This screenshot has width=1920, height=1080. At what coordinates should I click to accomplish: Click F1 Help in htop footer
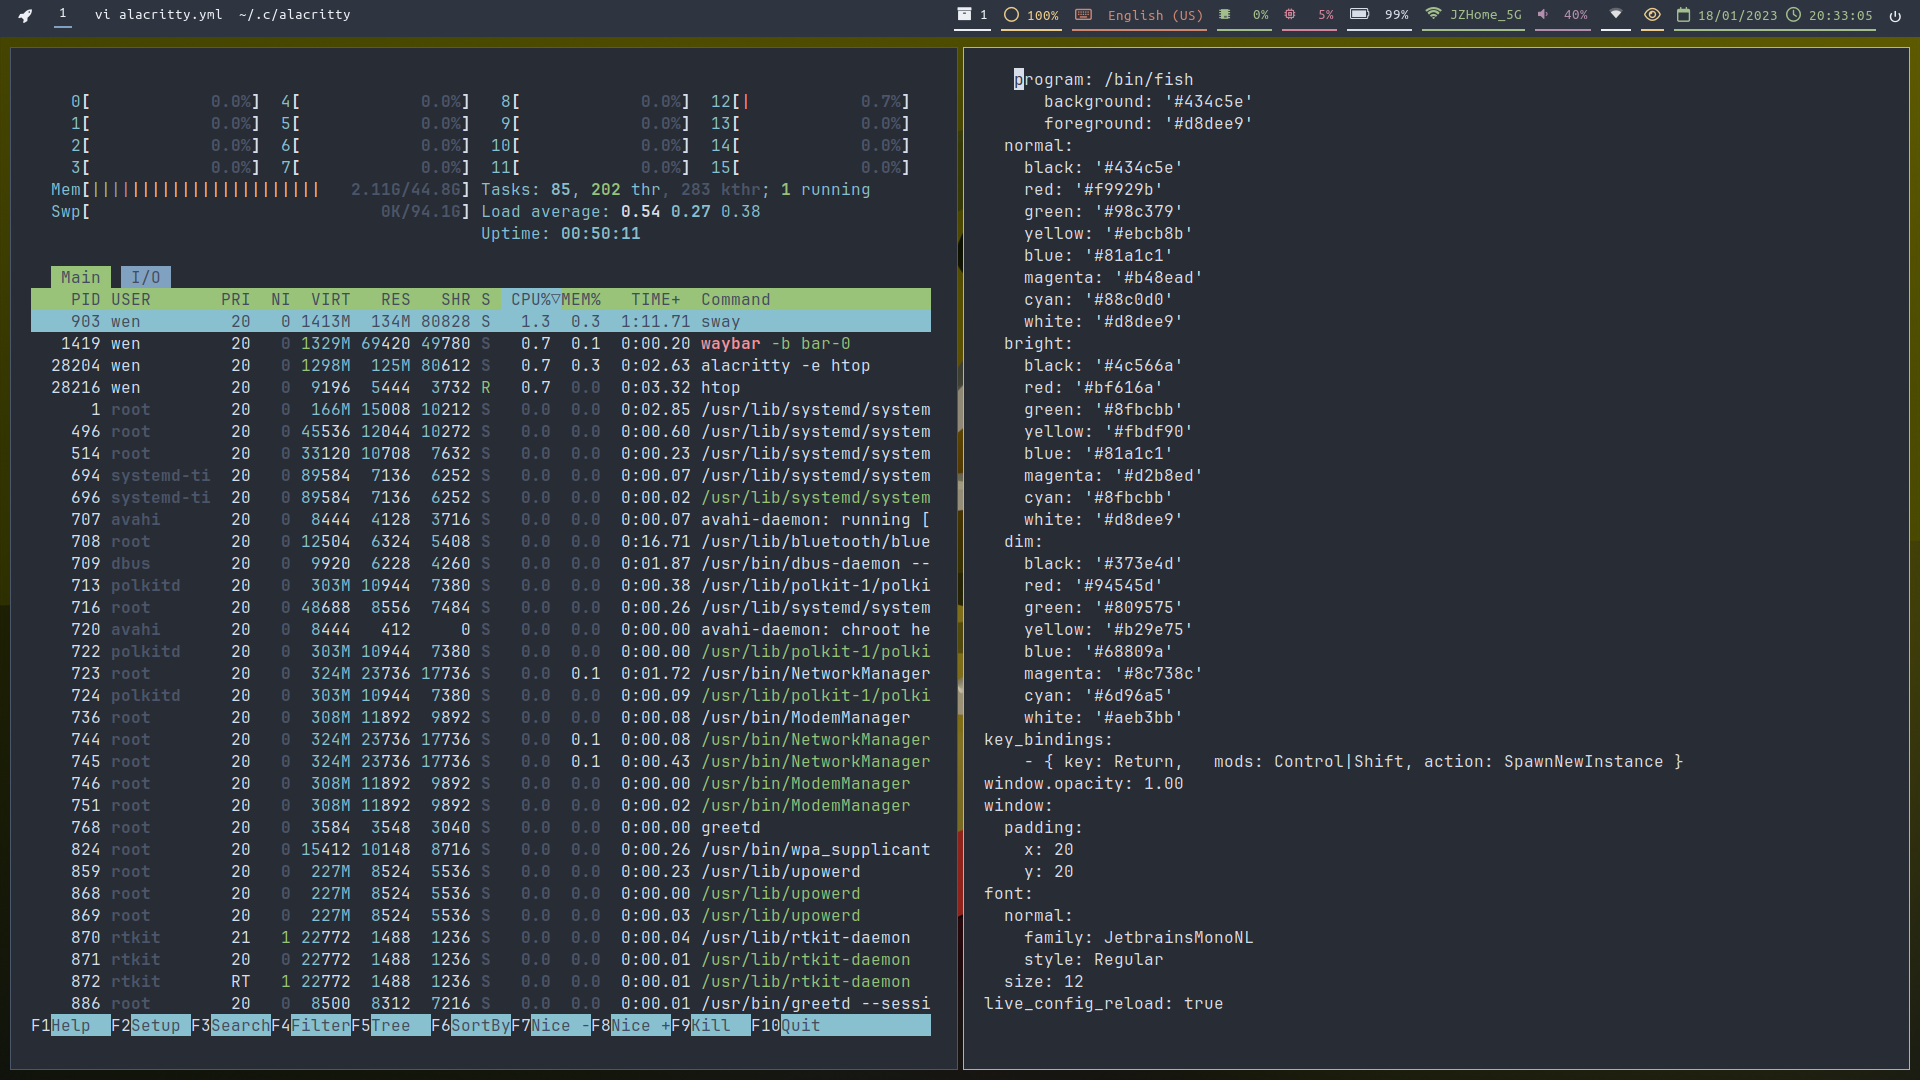click(x=71, y=1025)
